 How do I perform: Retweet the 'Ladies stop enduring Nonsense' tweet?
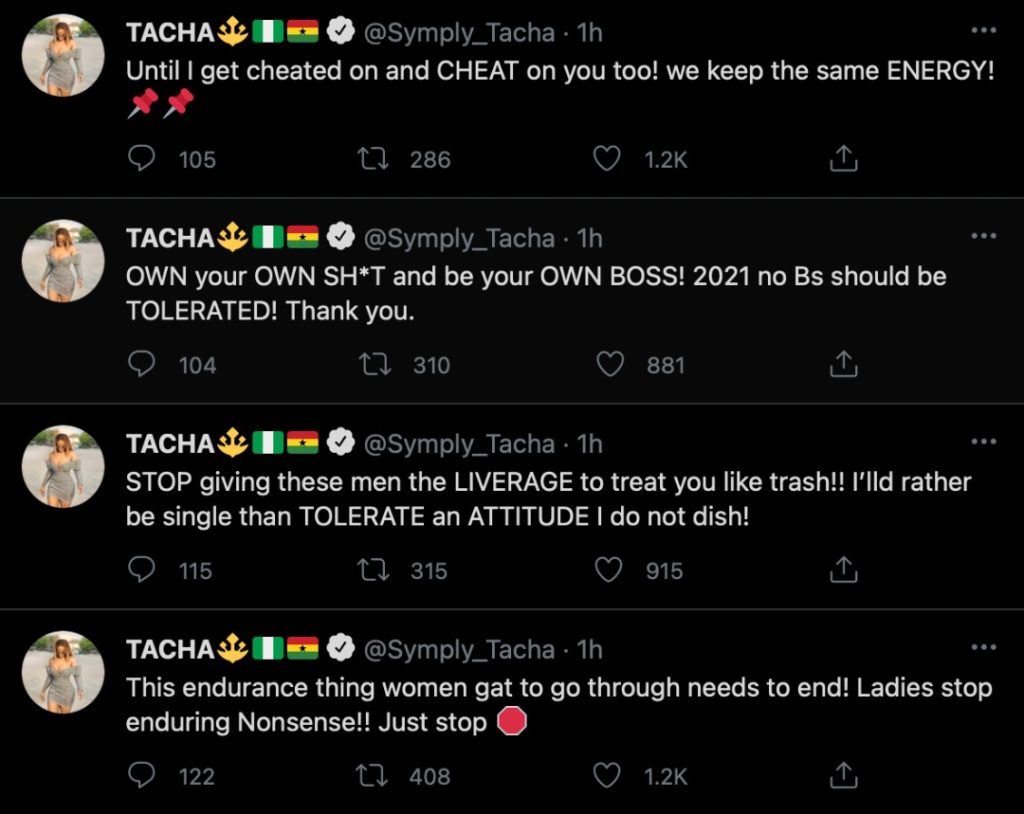click(x=374, y=775)
